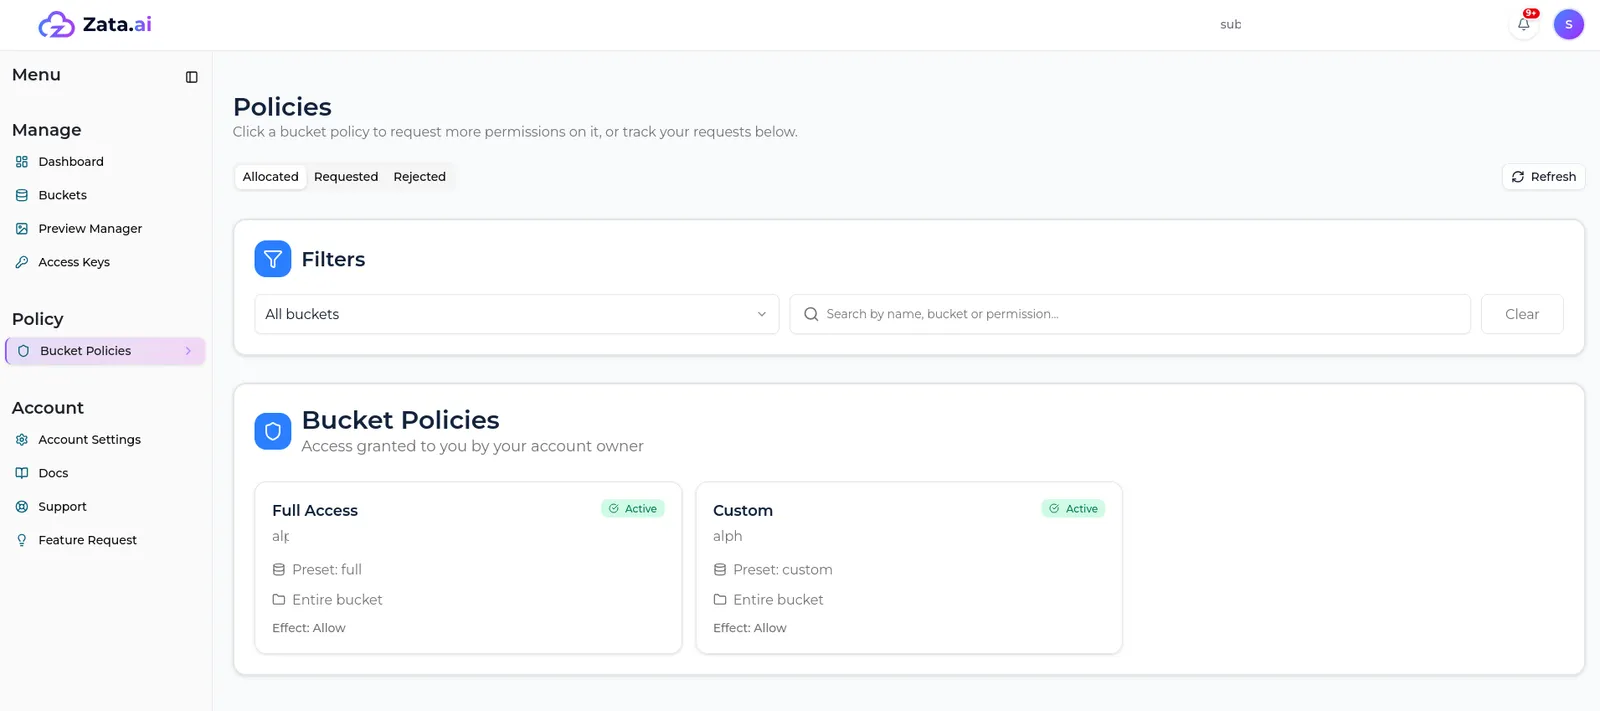Click 'Effect: Allow' in Custom card
Image resolution: width=1600 pixels, height=711 pixels.
[750, 628]
